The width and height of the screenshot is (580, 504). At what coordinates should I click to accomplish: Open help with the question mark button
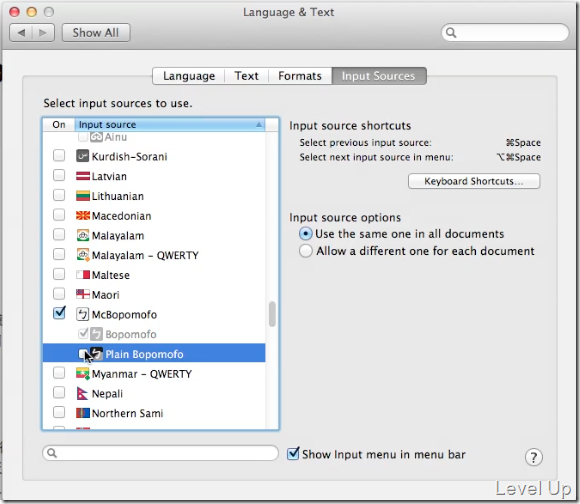pos(533,457)
